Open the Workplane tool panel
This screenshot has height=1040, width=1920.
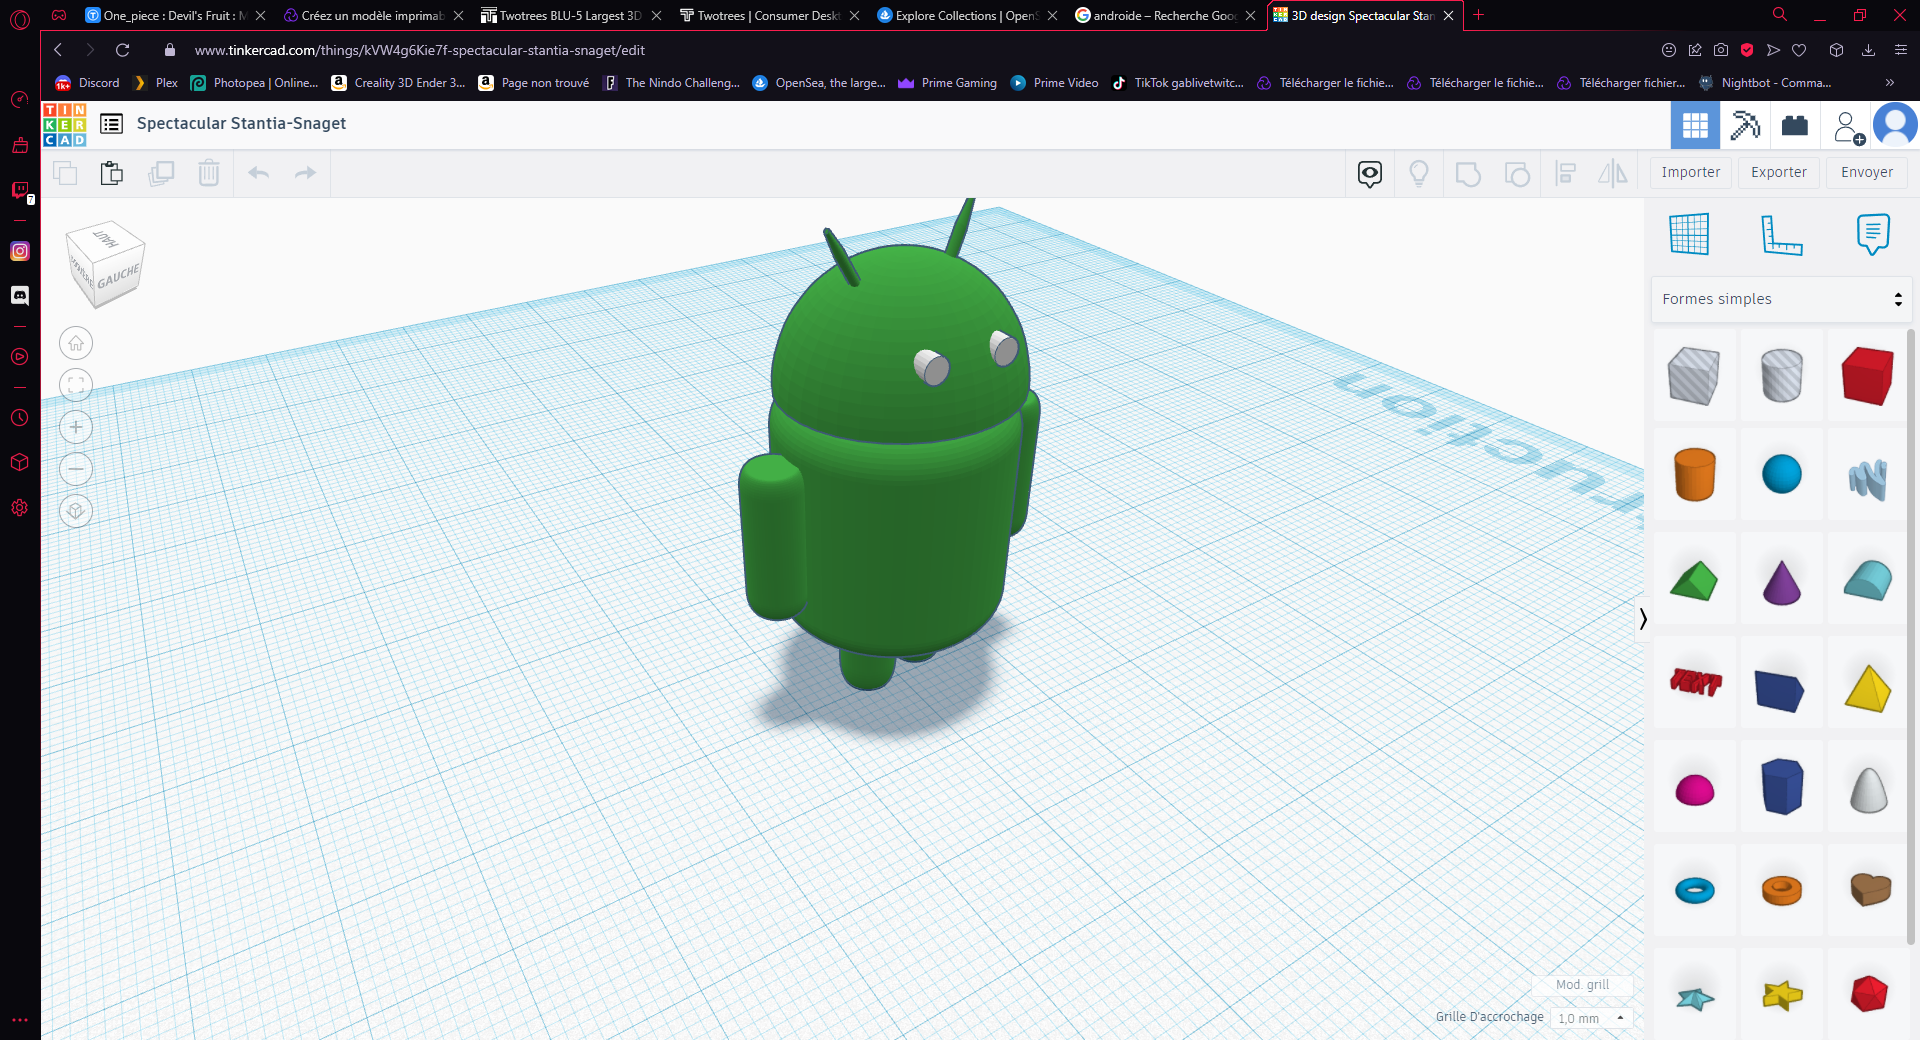pos(1688,235)
